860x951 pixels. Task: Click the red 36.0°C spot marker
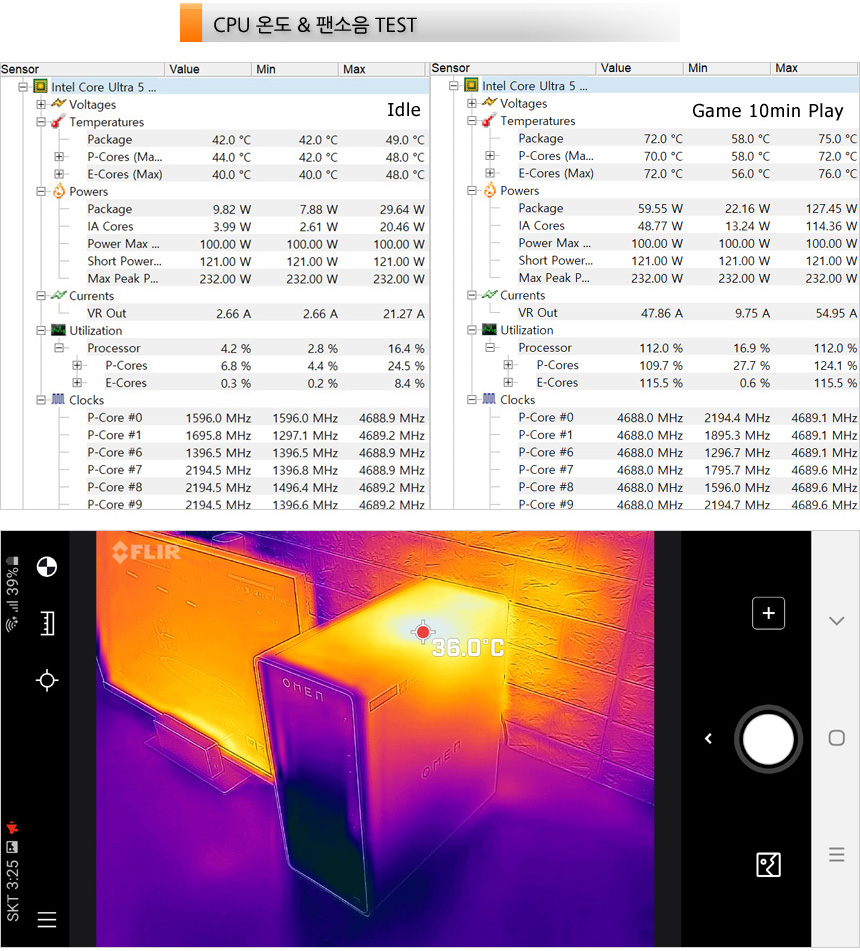pyautogui.click(x=423, y=632)
